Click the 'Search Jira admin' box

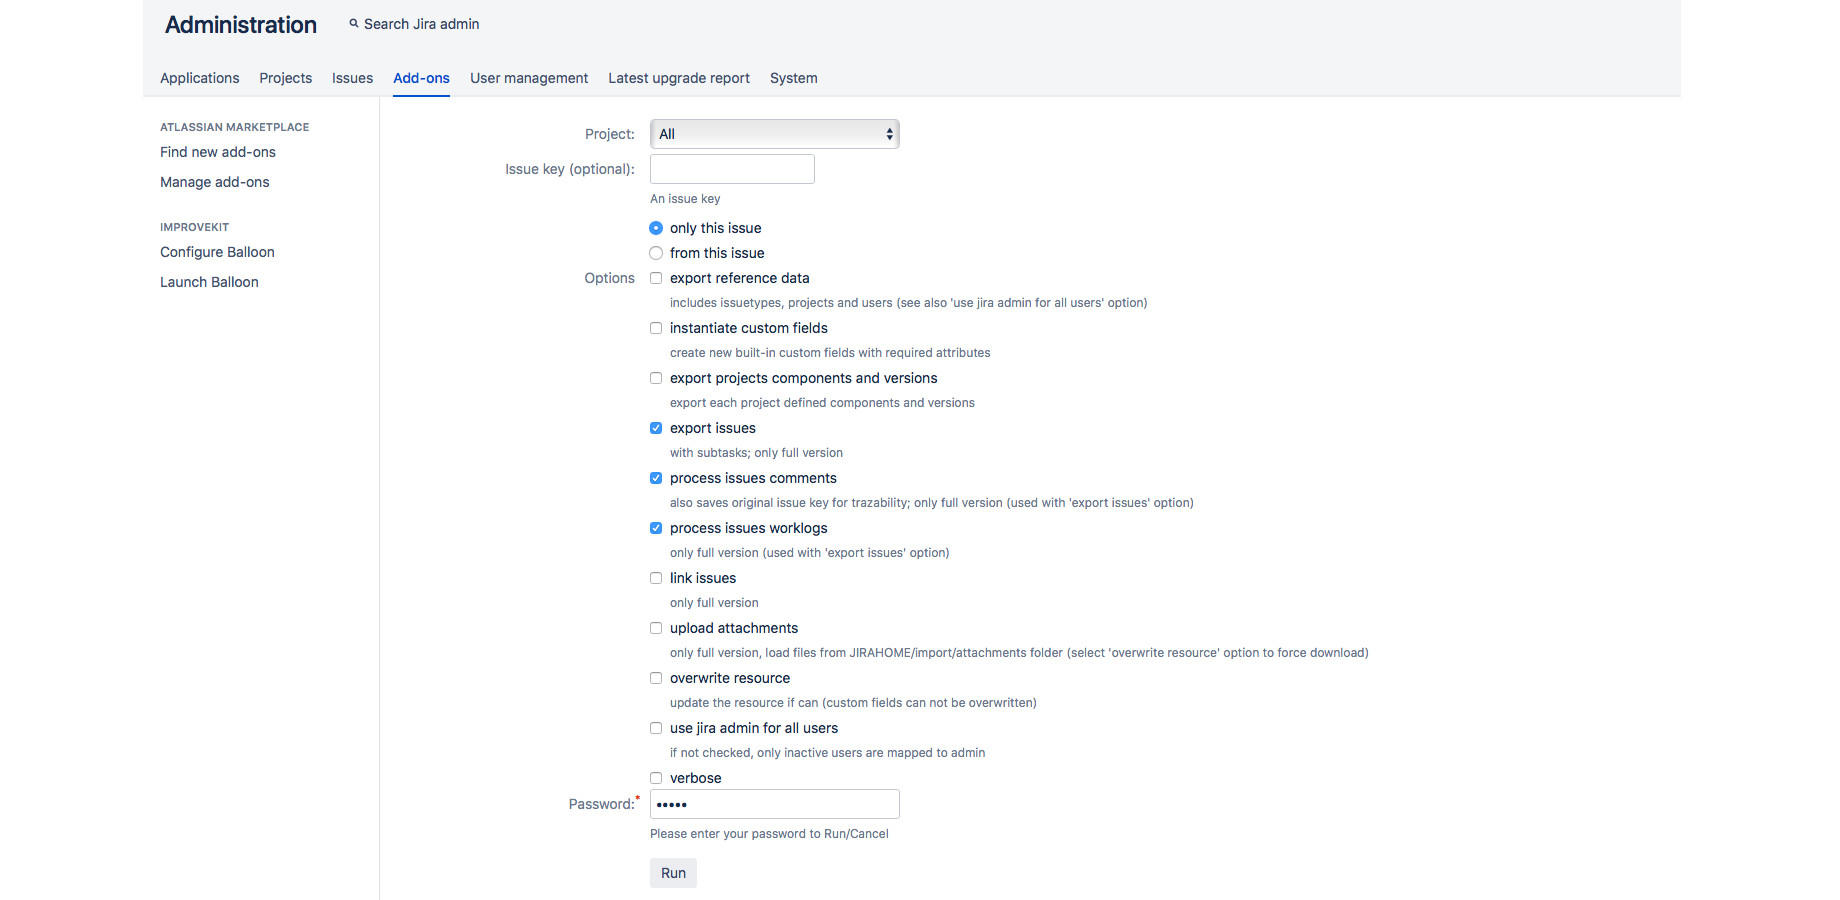pyautogui.click(x=421, y=24)
